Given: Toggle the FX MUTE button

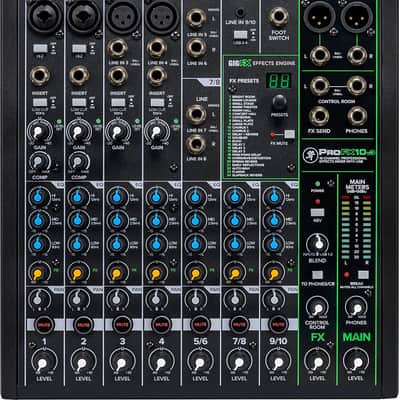Looking at the screenshot, I should pos(289,134).
